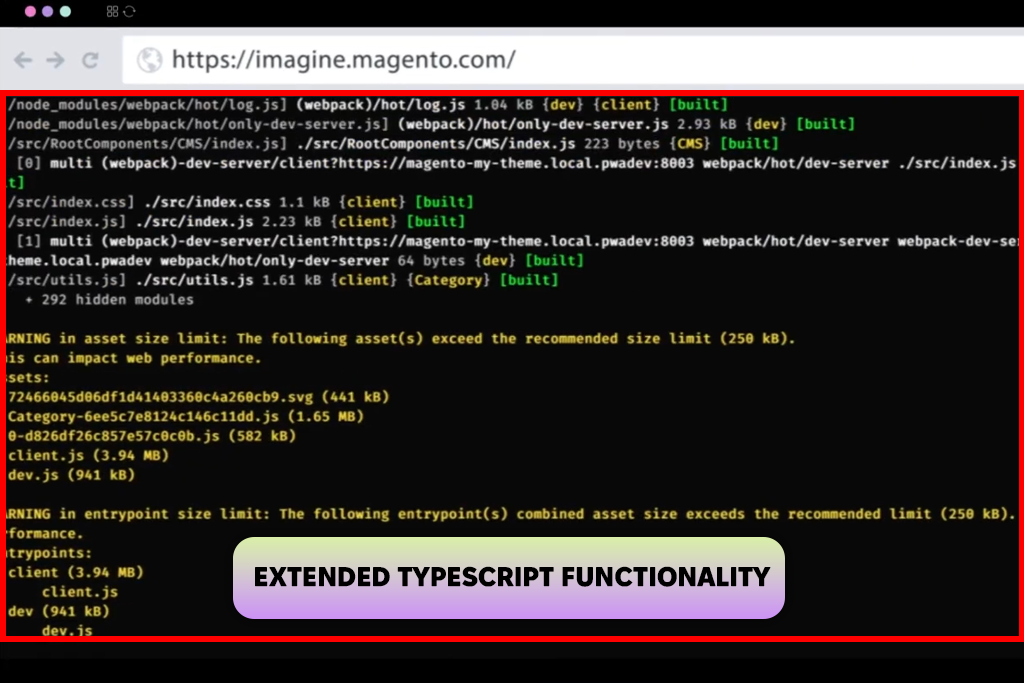
Task: Click the 'client (3.94 MB)' entrypoint line
Action: (75, 572)
